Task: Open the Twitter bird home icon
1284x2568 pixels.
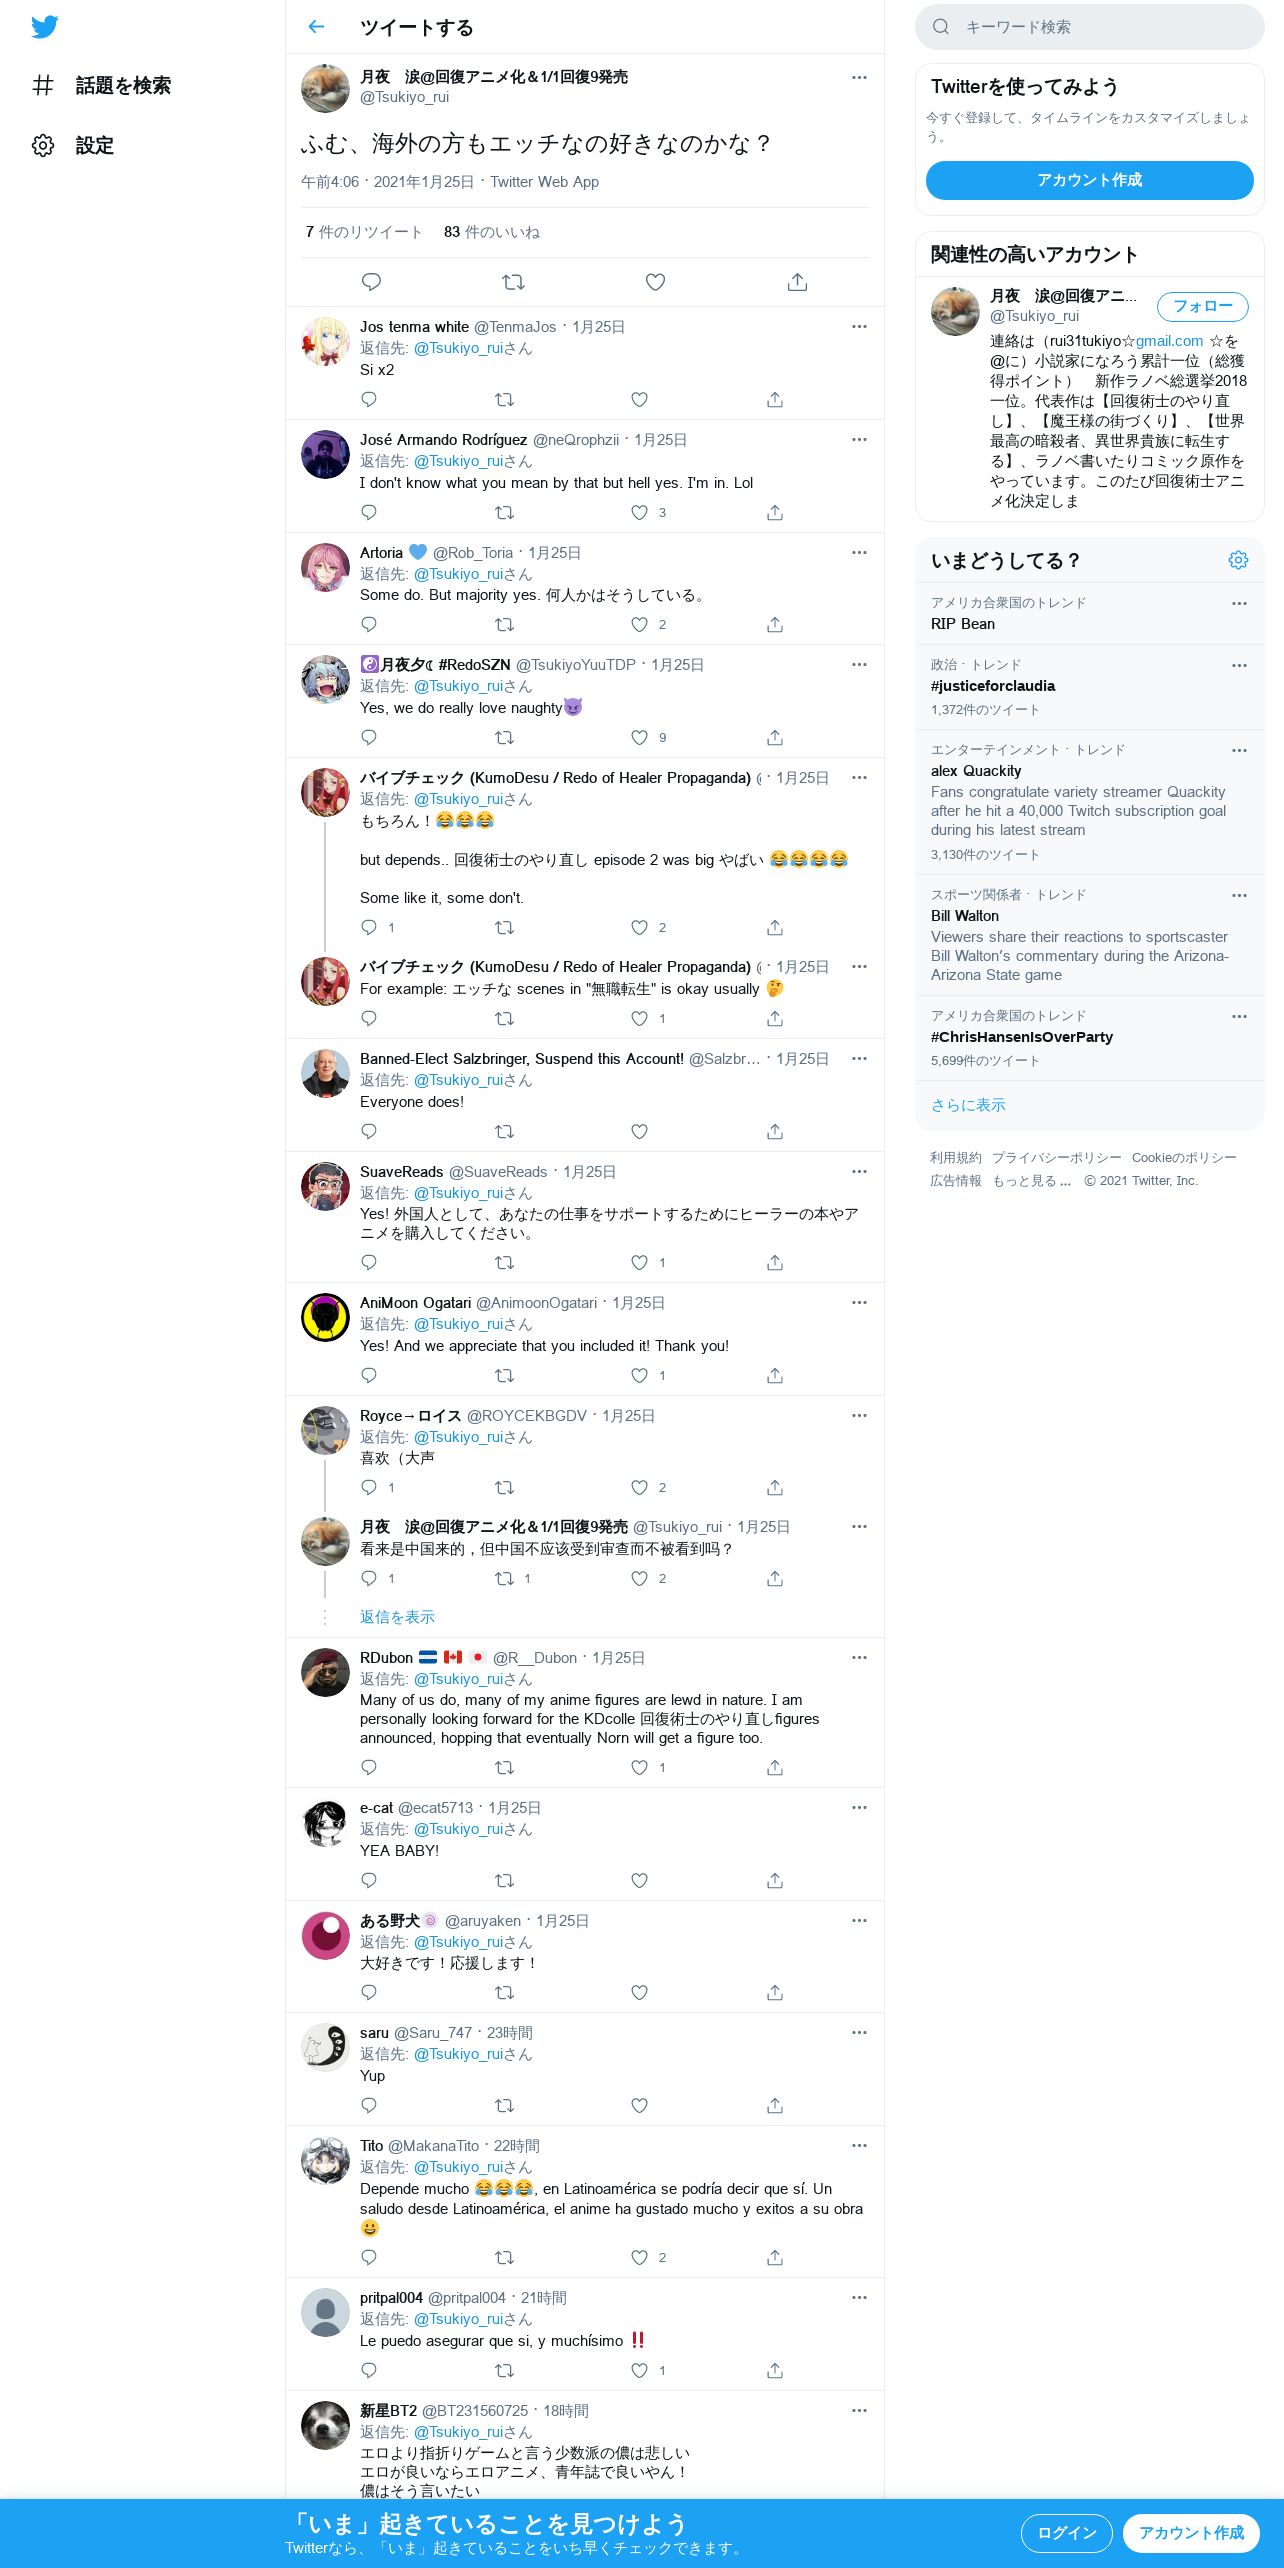Action: (44, 27)
